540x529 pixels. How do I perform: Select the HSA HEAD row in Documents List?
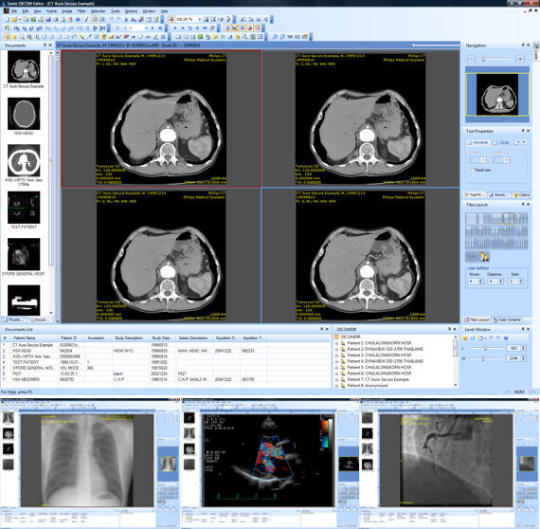(165, 351)
